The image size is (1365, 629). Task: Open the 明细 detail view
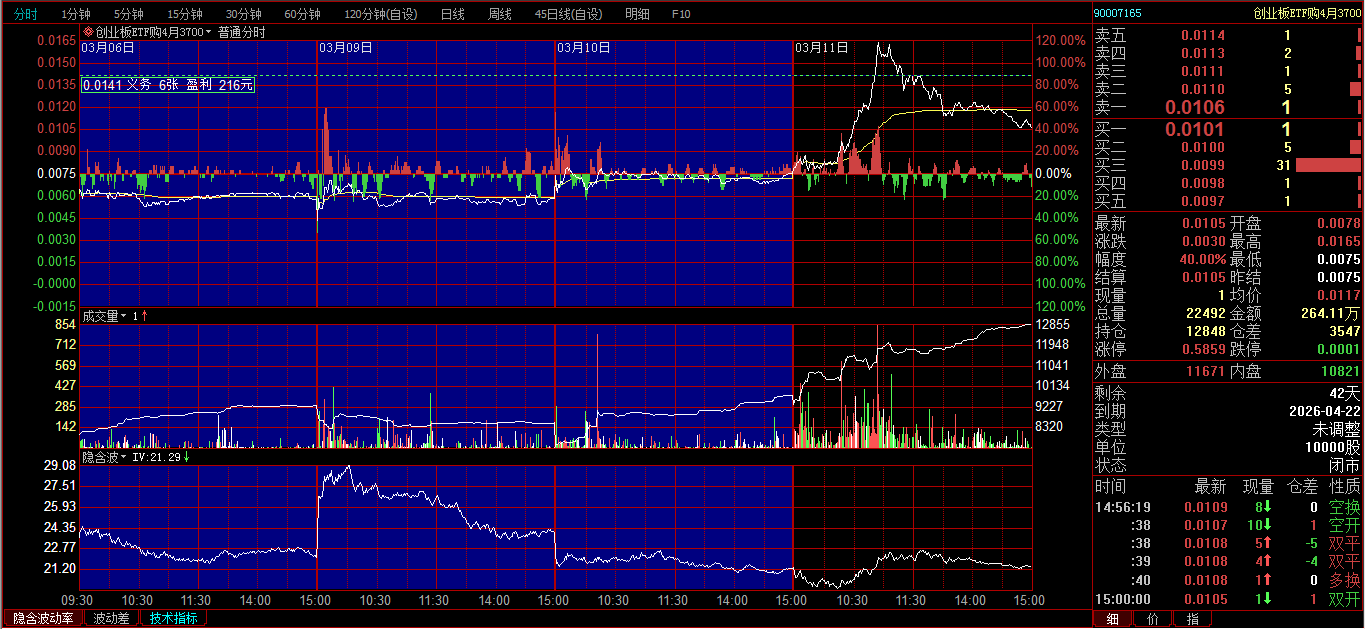coord(637,14)
